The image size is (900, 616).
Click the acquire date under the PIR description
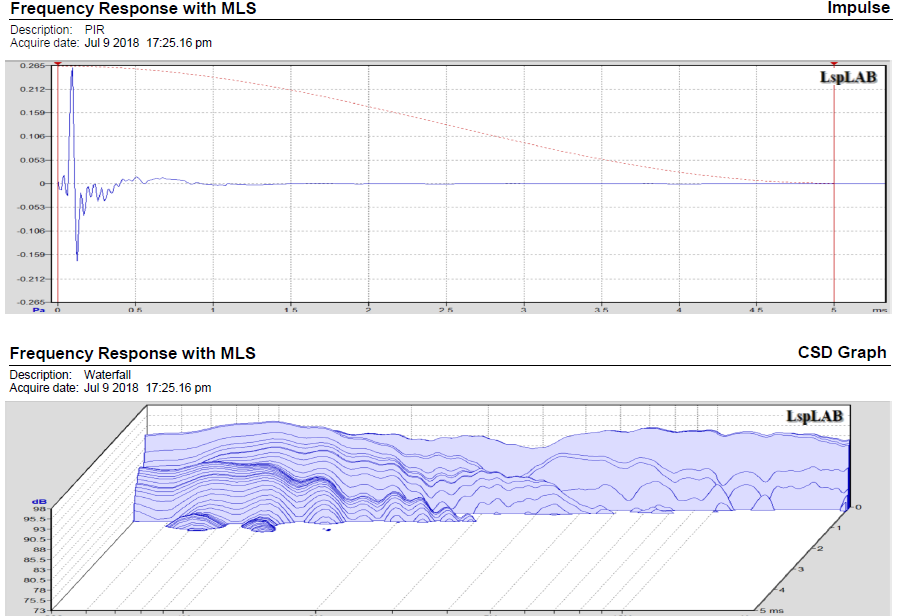pos(148,43)
